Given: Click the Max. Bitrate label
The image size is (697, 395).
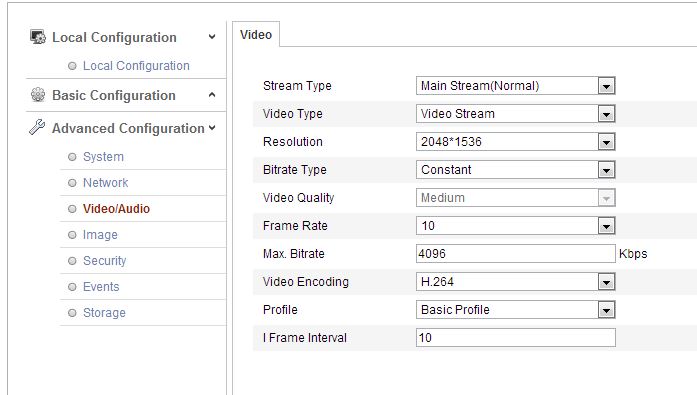Looking at the screenshot, I should pyautogui.click(x=293, y=254).
